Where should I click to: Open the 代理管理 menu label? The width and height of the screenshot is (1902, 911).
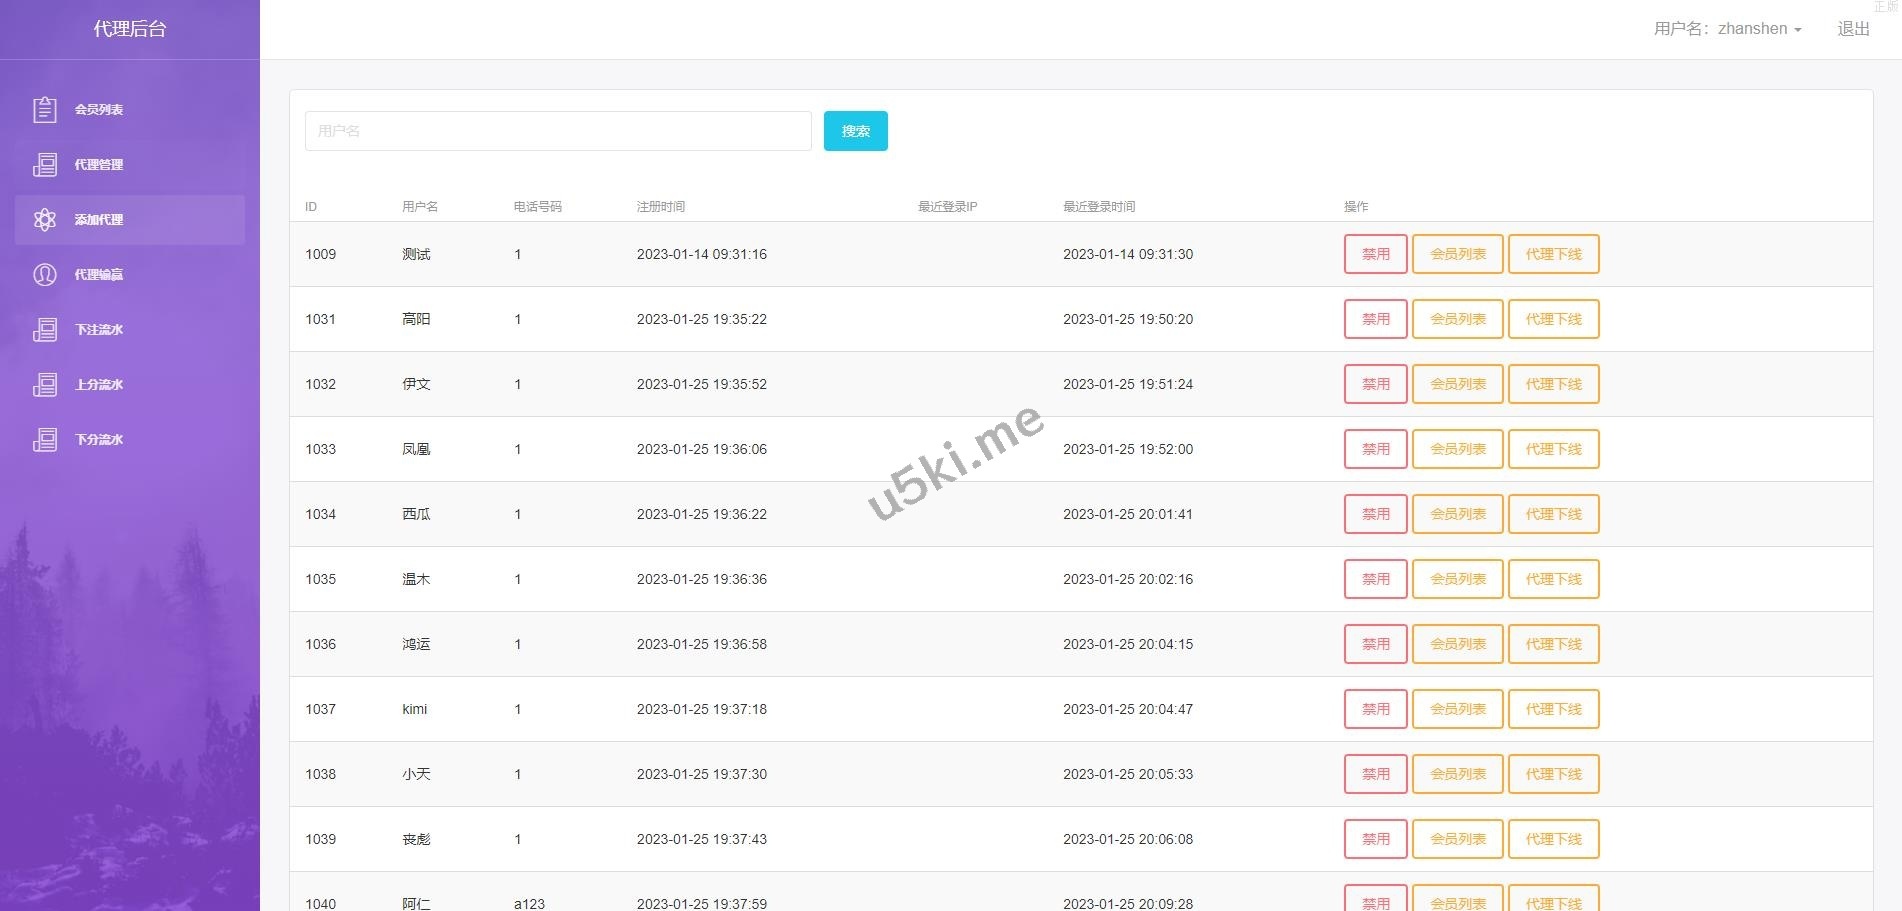pyautogui.click(x=99, y=165)
